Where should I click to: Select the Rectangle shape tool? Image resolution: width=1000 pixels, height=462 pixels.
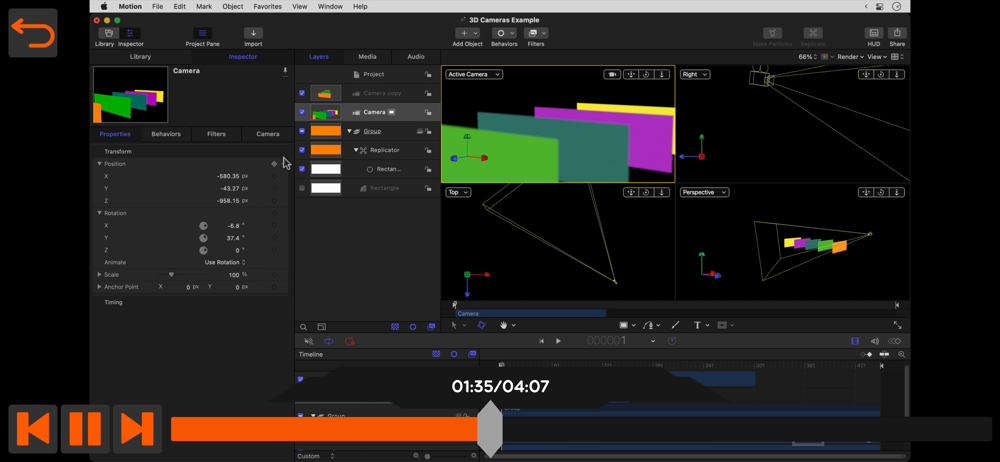(x=624, y=325)
